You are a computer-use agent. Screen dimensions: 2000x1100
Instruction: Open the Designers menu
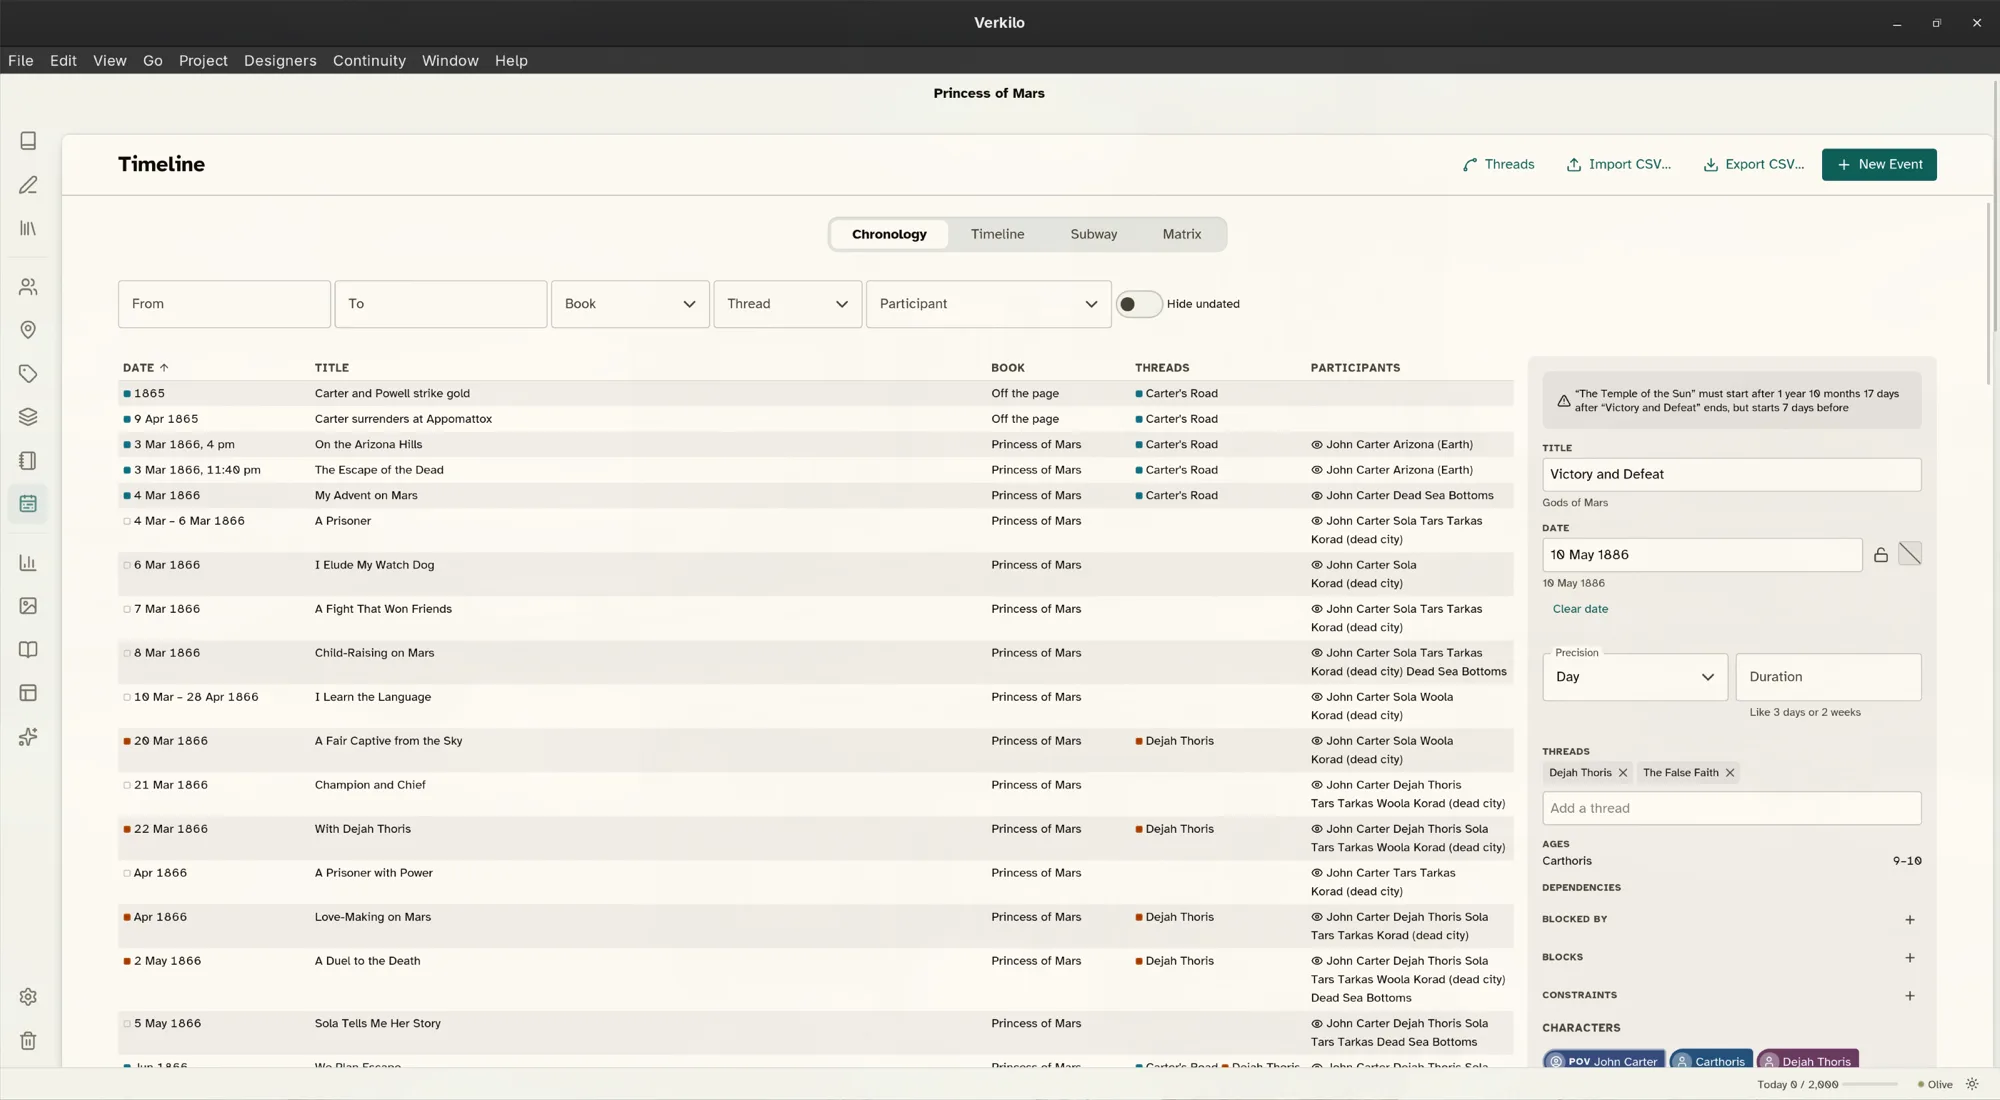tap(280, 61)
